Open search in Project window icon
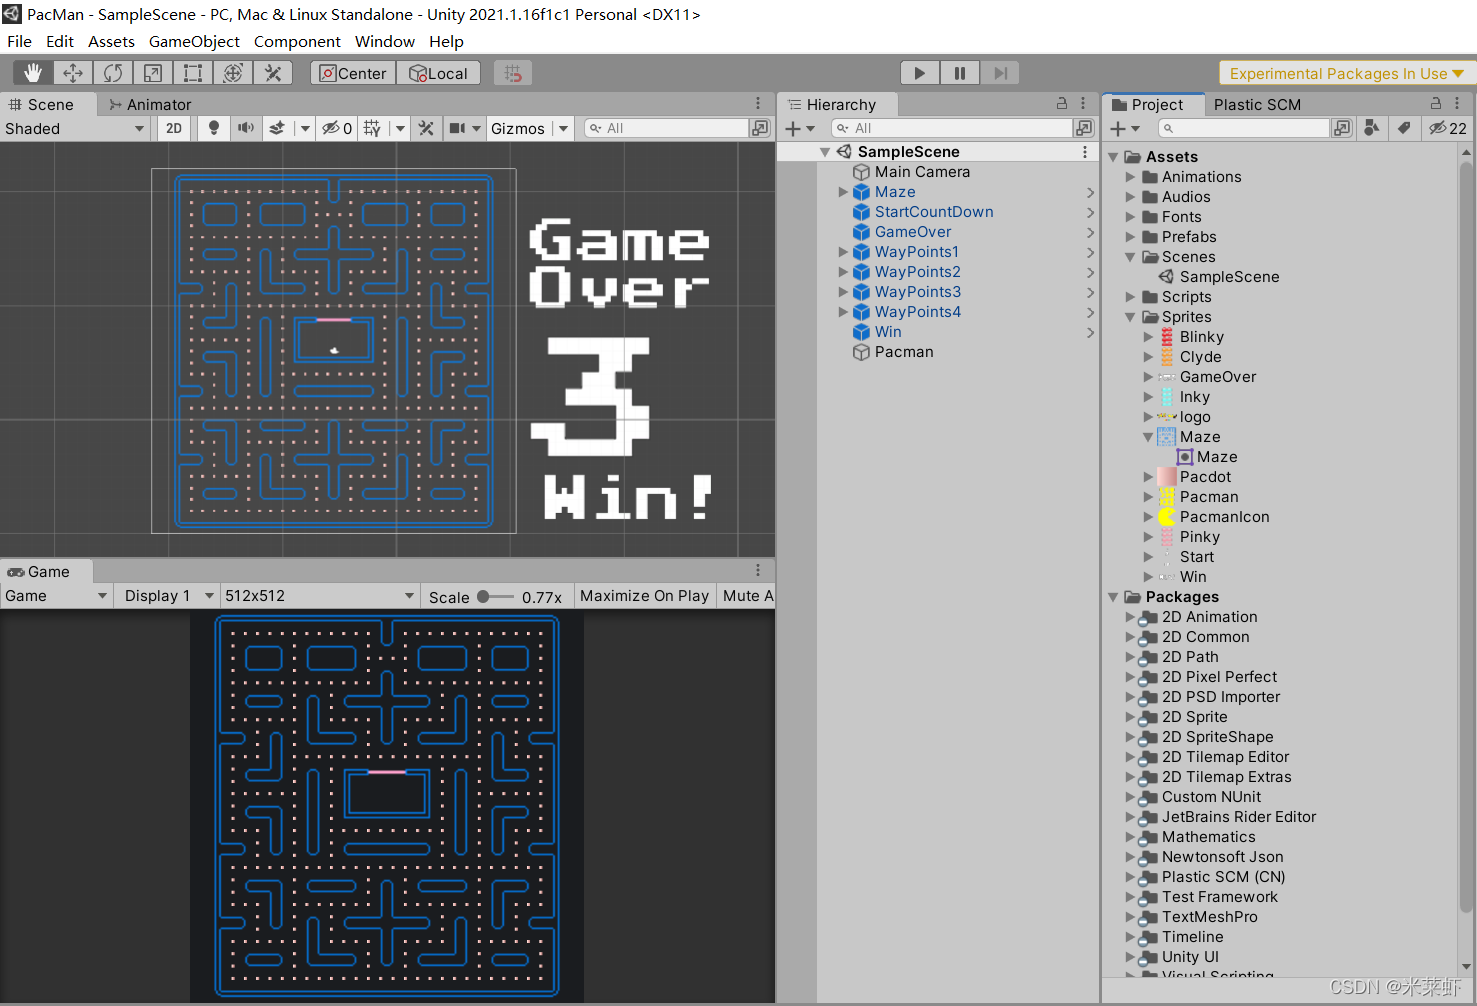 (1342, 128)
